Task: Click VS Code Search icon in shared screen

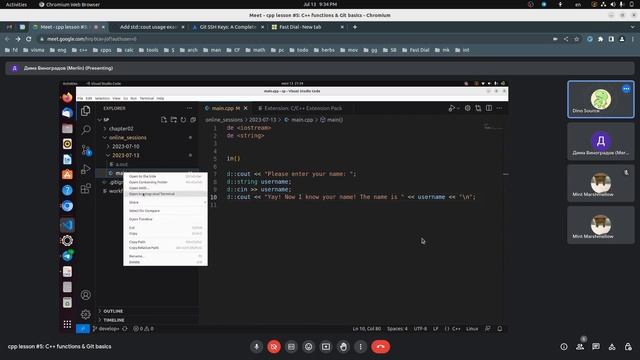Action: 86,130
